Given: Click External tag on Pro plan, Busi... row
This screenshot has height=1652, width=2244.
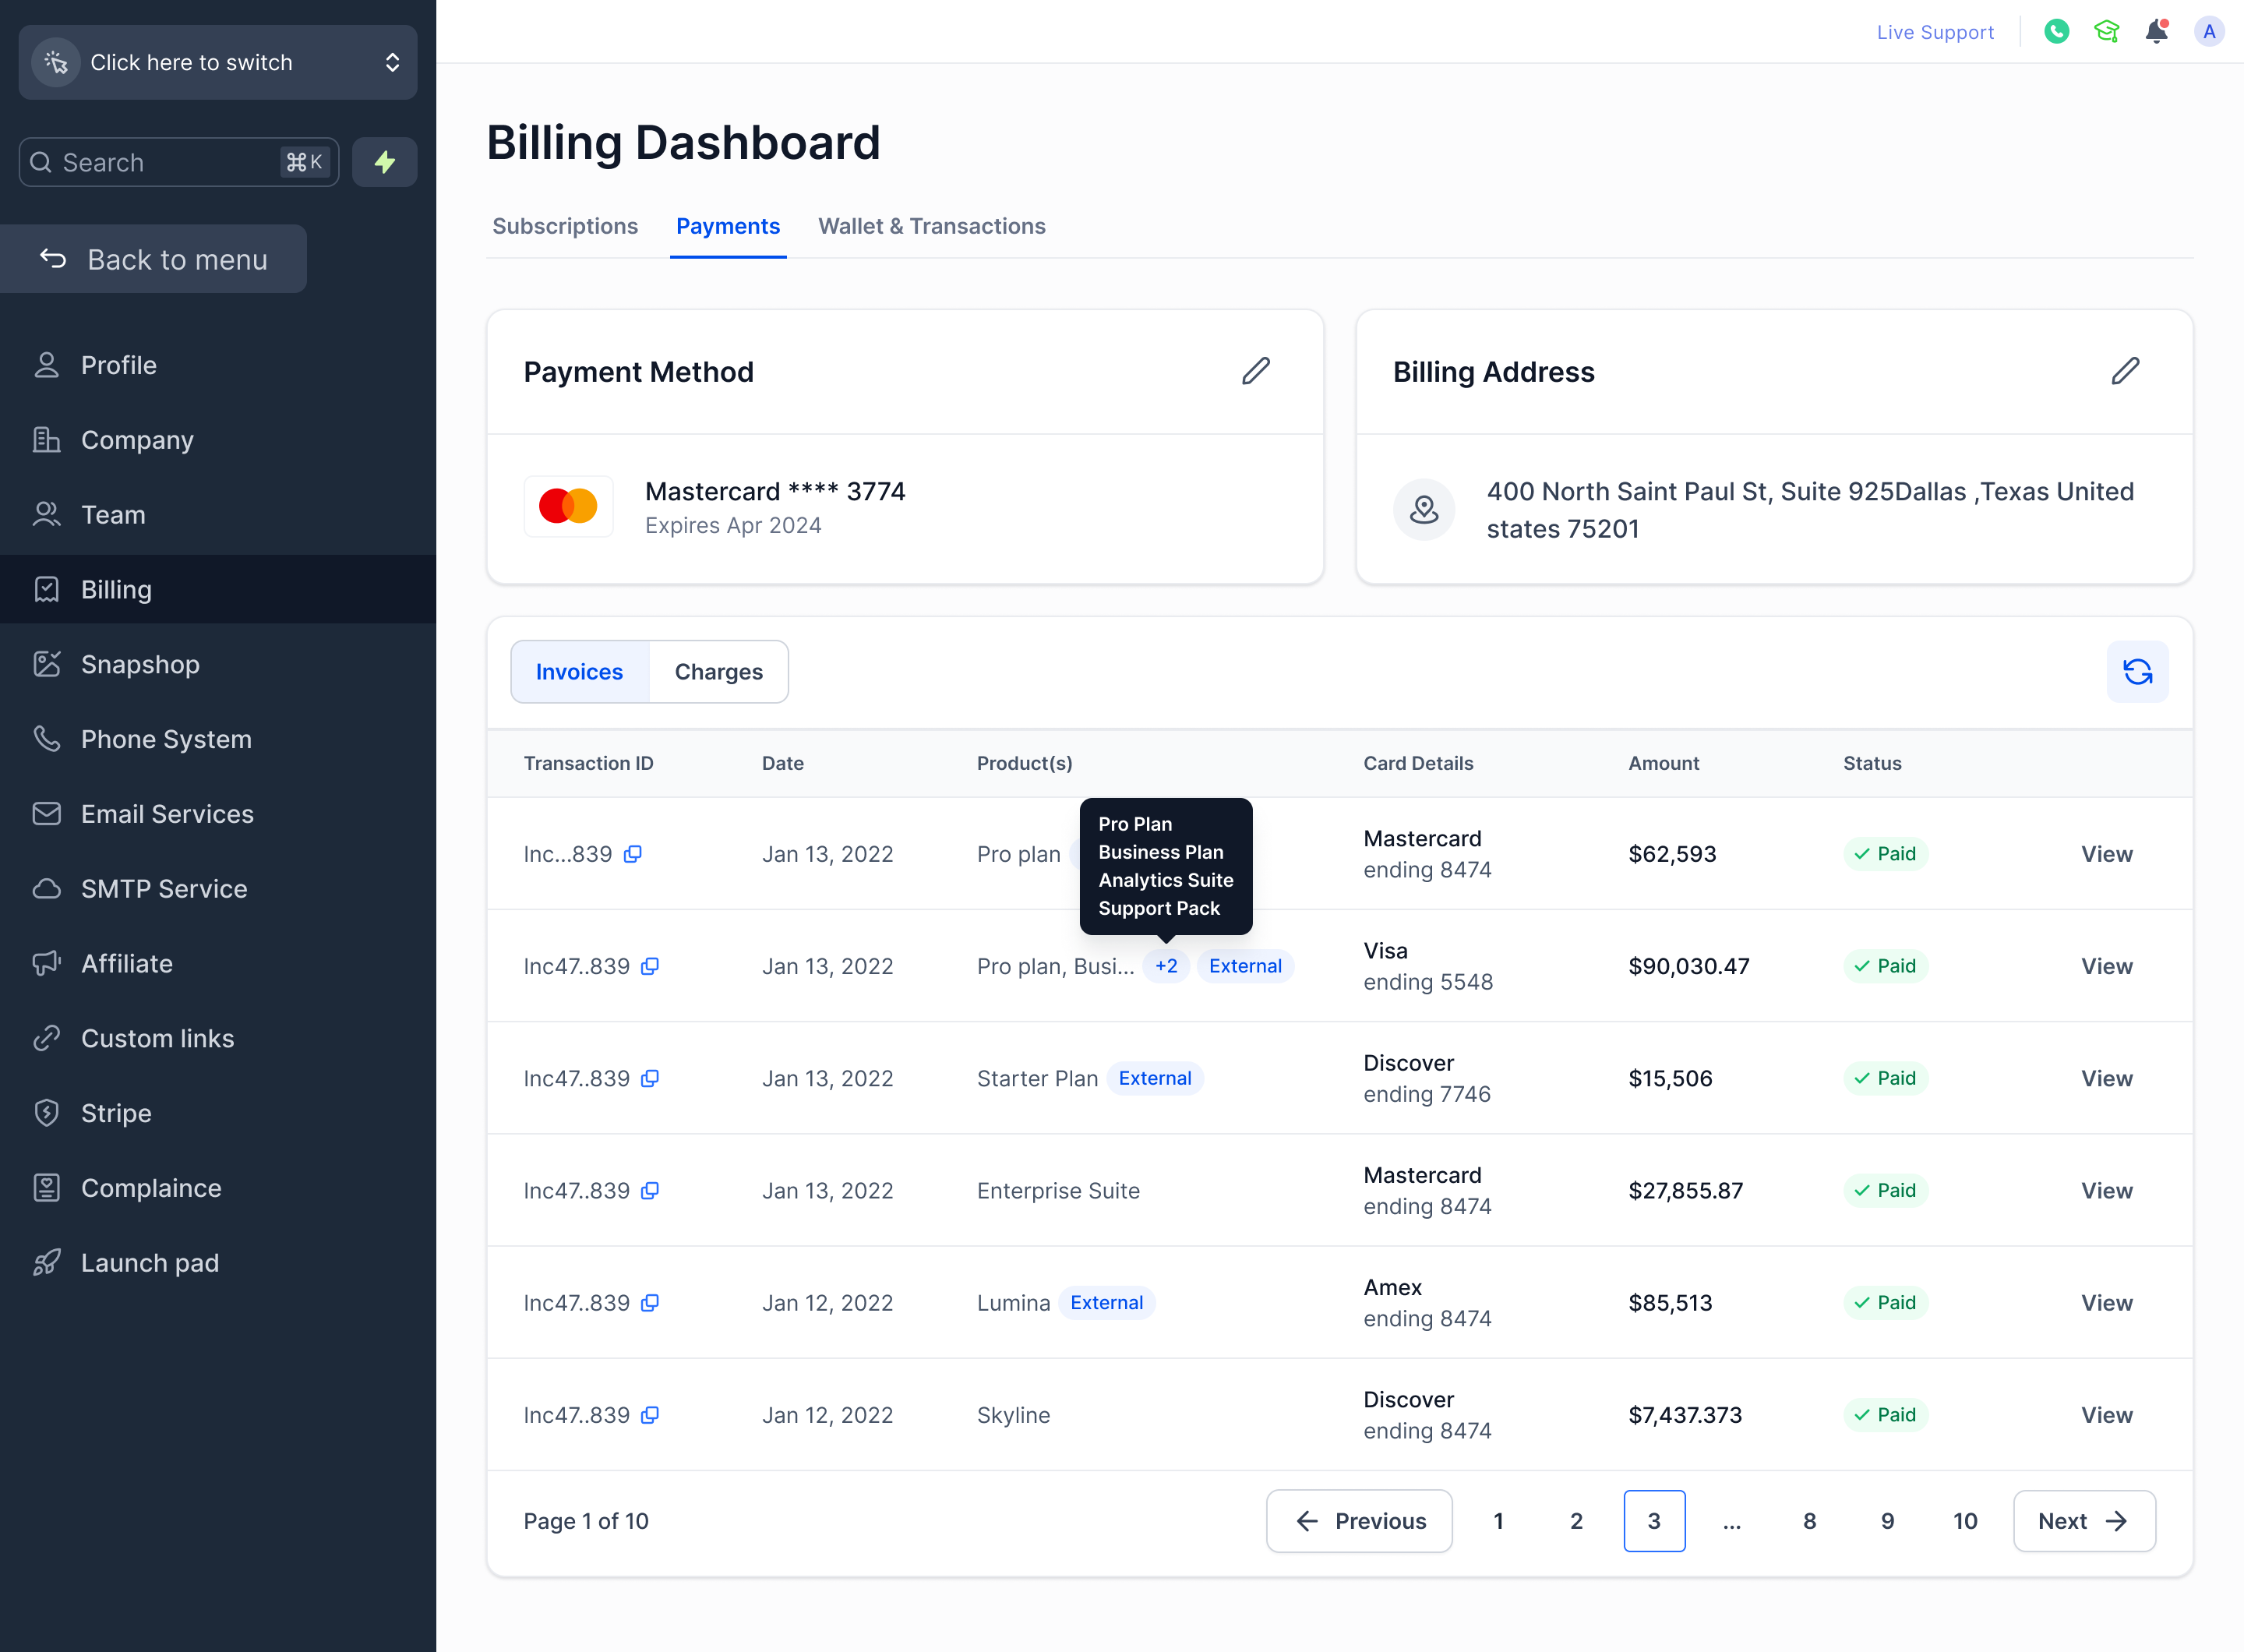Looking at the screenshot, I should point(1245,966).
